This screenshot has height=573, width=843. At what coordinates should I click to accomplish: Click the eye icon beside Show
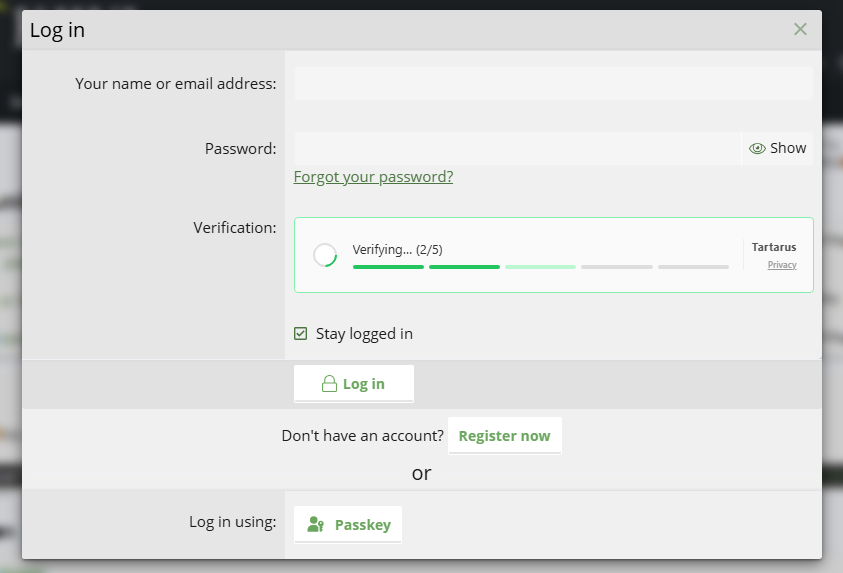[757, 148]
